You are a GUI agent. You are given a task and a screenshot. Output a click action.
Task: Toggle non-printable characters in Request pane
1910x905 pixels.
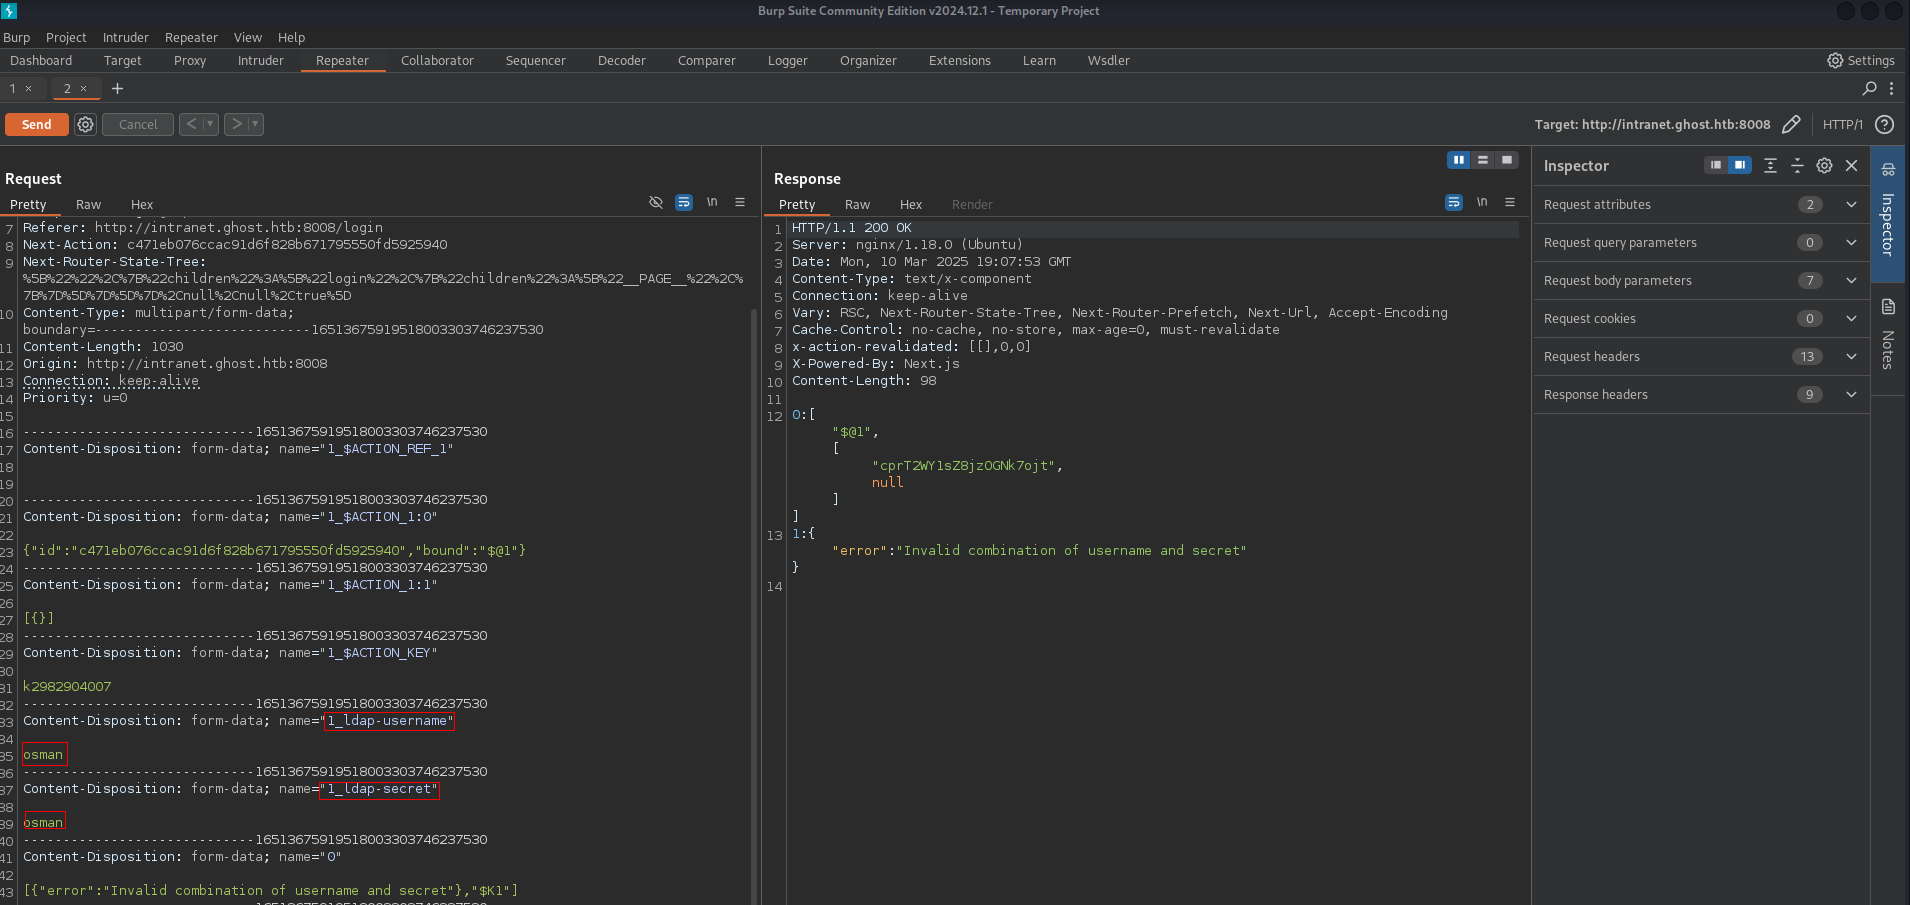coord(712,202)
